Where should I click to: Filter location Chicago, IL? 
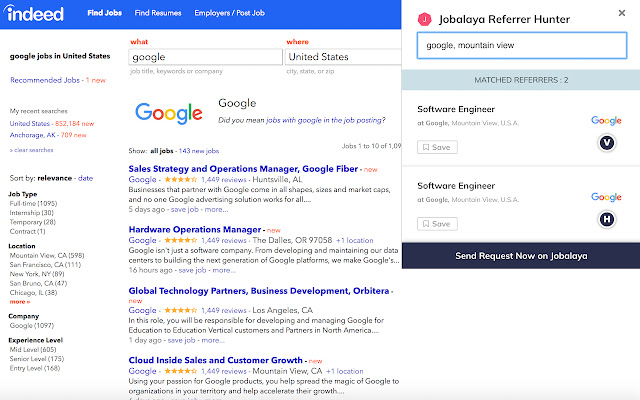tap(33, 293)
